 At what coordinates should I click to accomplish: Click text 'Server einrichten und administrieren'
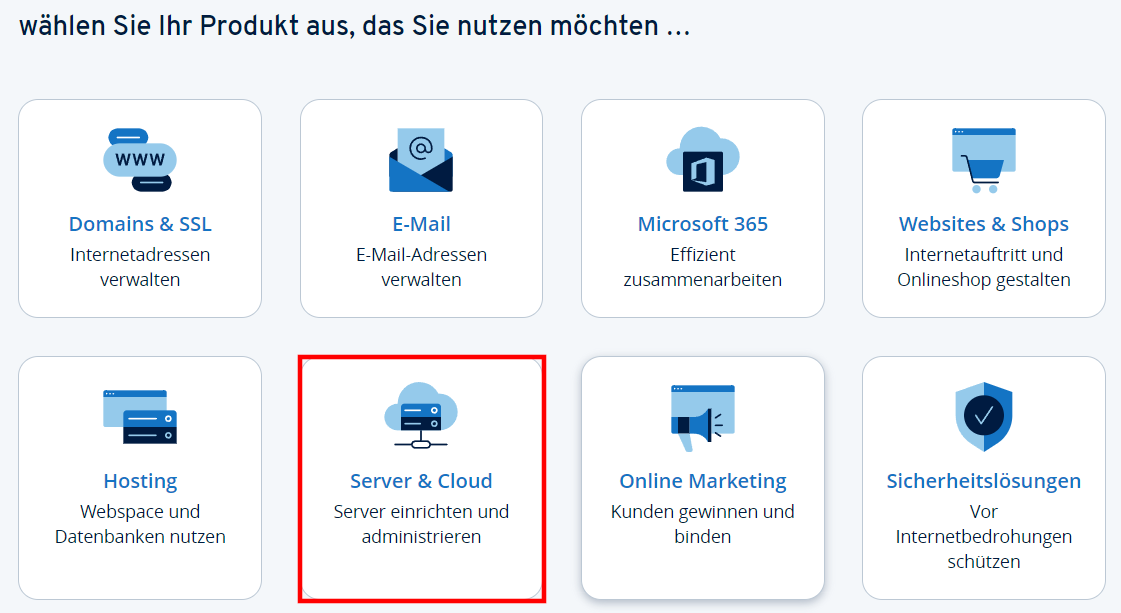click(421, 524)
